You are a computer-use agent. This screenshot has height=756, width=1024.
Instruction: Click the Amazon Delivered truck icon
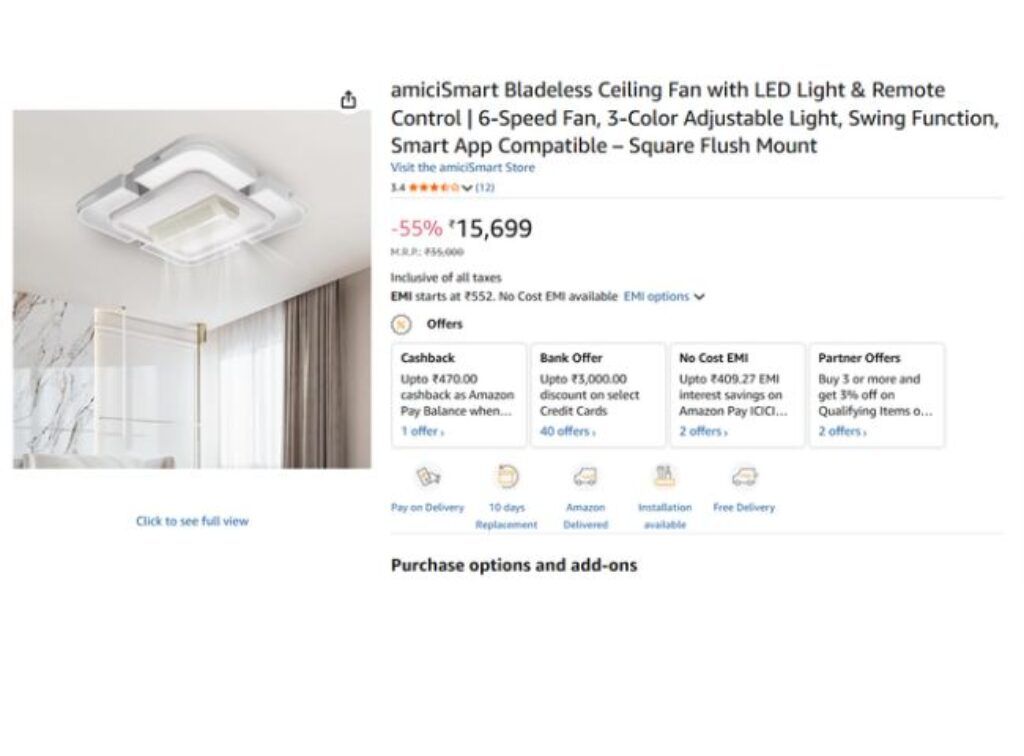tap(585, 477)
